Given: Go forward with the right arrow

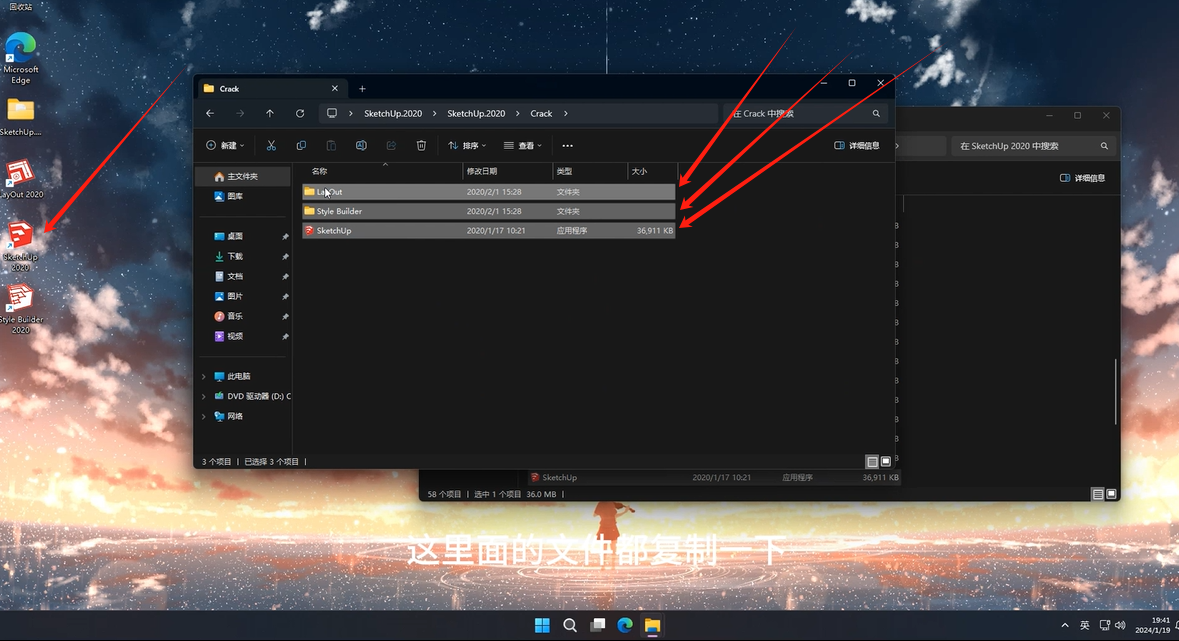Looking at the screenshot, I should tap(240, 114).
